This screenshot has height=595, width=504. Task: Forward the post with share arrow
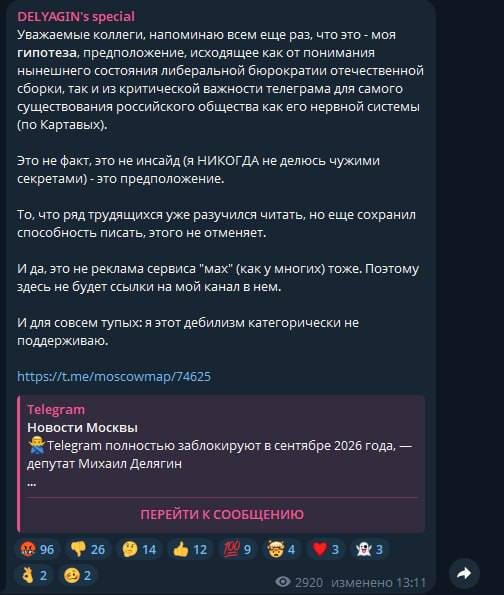pyautogui.click(x=464, y=573)
